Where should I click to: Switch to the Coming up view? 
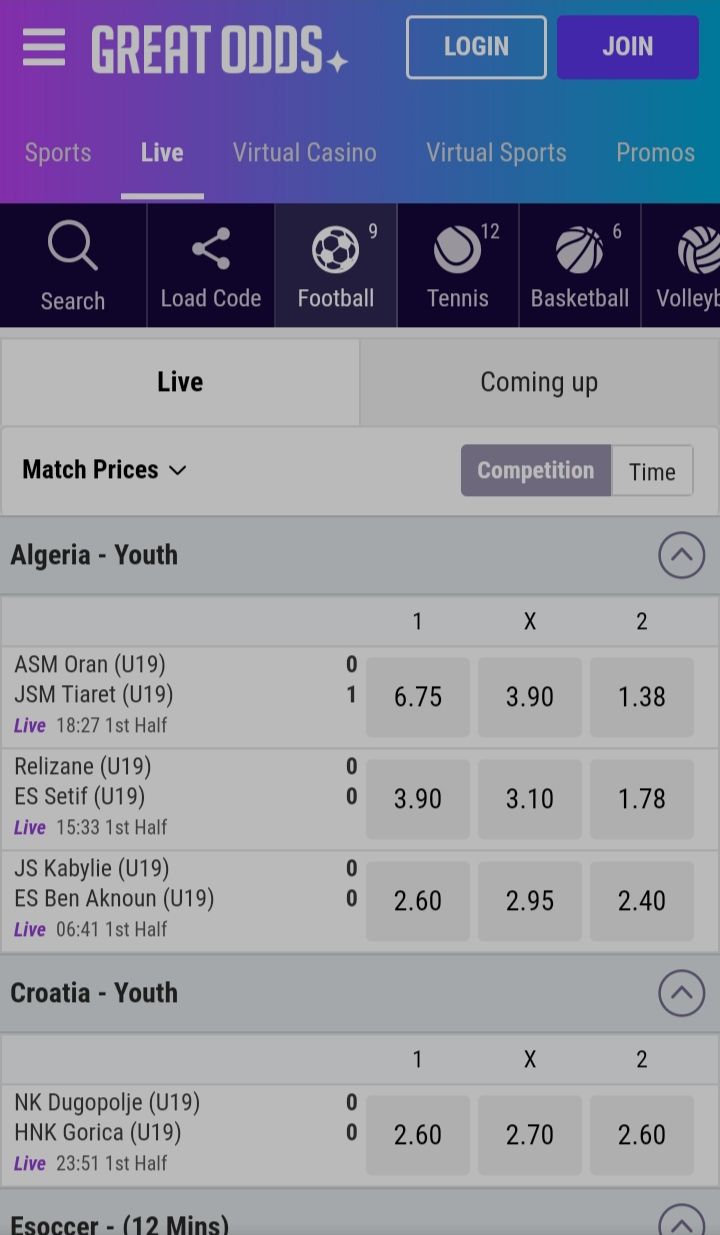pyautogui.click(x=539, y=382)
